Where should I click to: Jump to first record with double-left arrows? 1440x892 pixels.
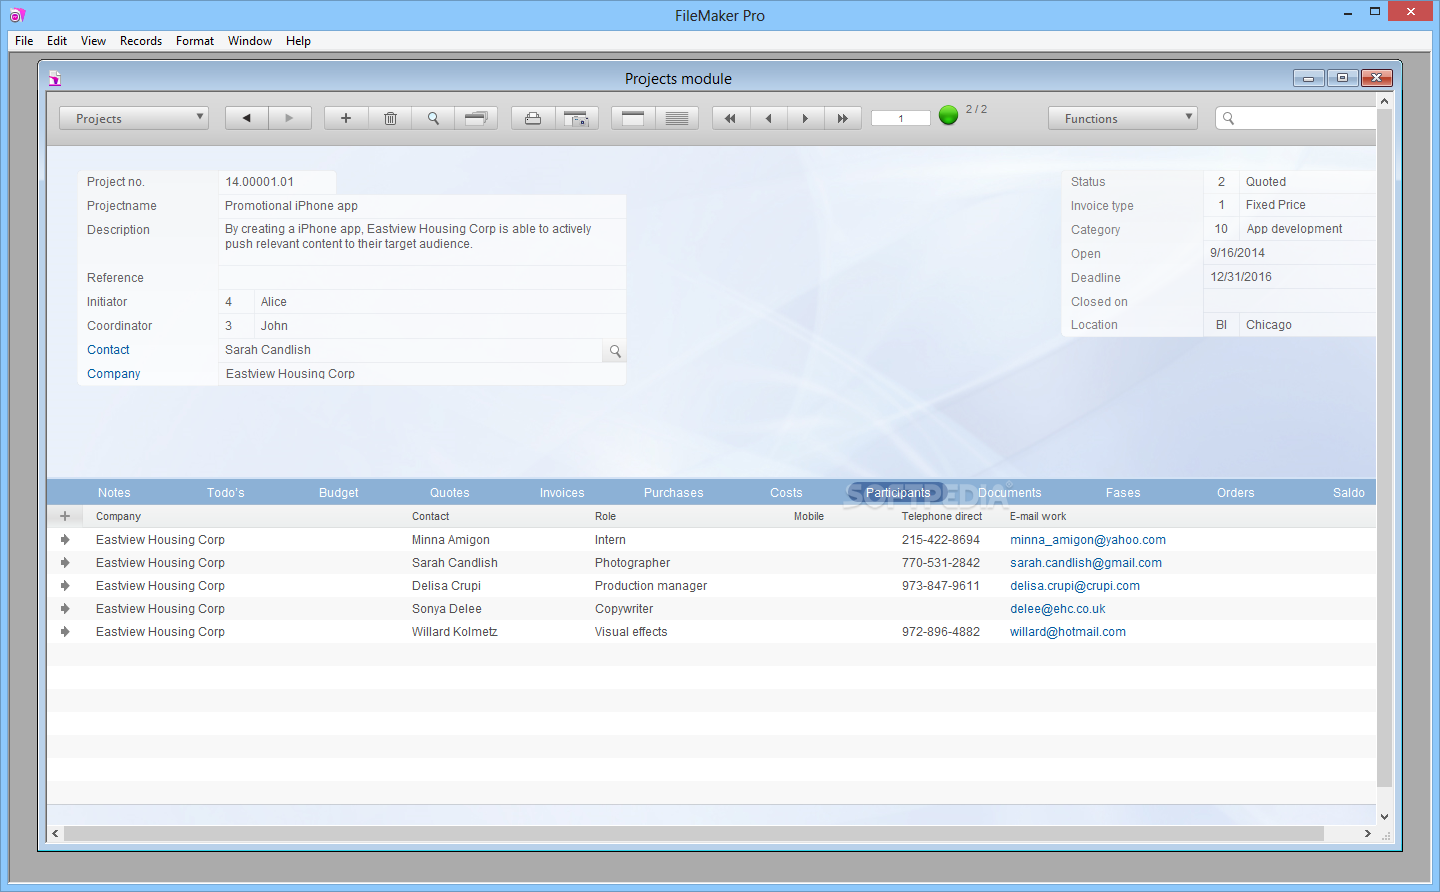[731, 118]
